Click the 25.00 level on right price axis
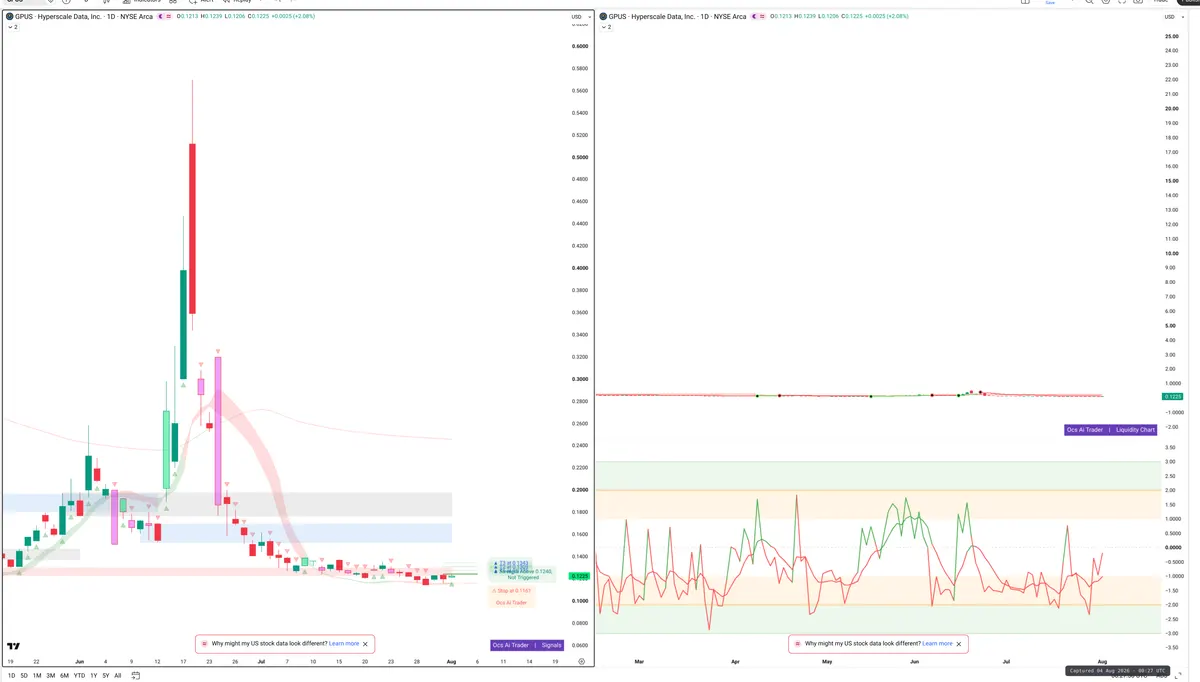The width and height of the screenshot is (1200, 682). [x=1171, y=37]
